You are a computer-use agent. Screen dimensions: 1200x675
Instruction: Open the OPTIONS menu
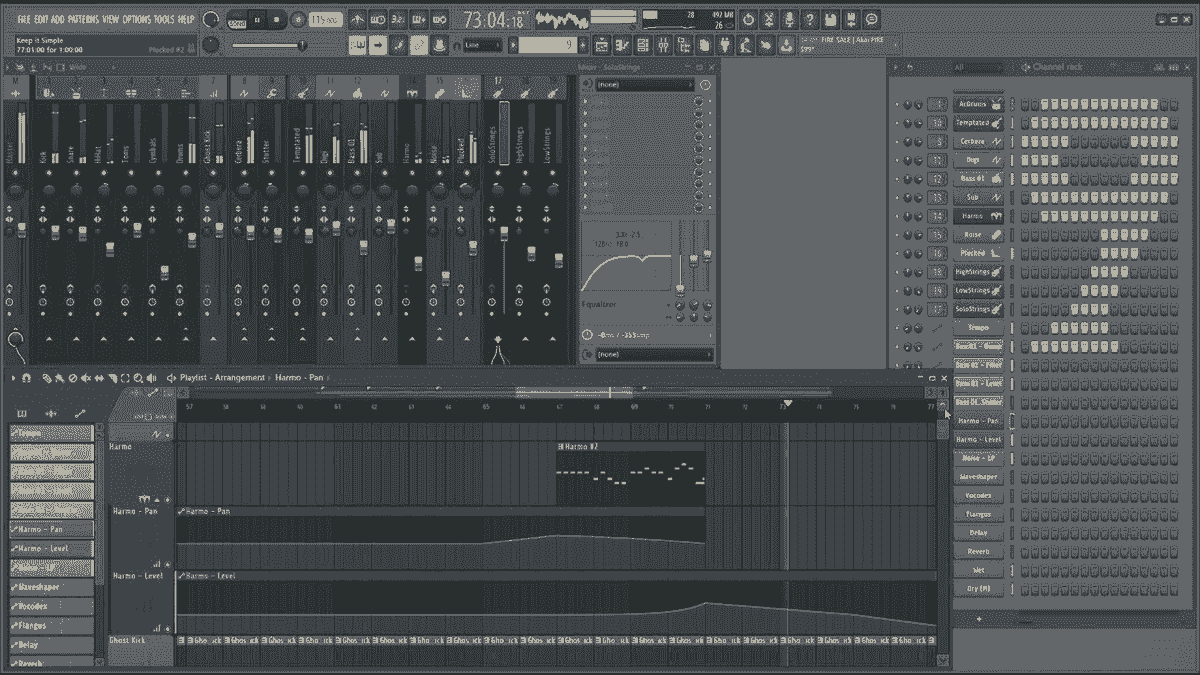pos(137,19)
